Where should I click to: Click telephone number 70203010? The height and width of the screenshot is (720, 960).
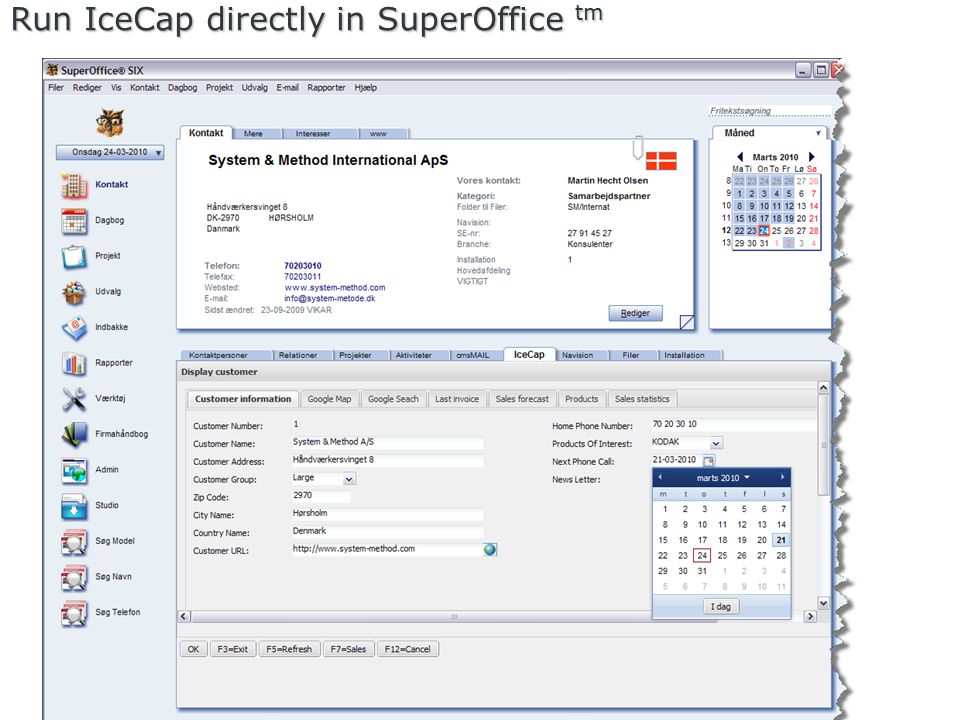302,266
